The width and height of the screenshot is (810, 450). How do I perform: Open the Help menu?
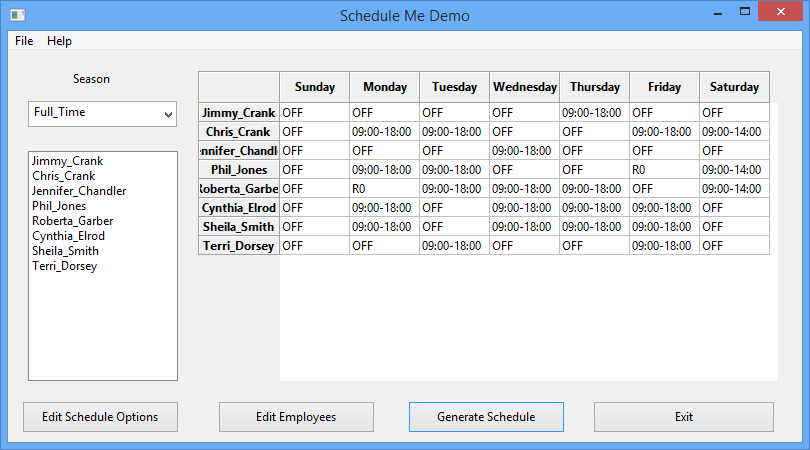point(59,41)
